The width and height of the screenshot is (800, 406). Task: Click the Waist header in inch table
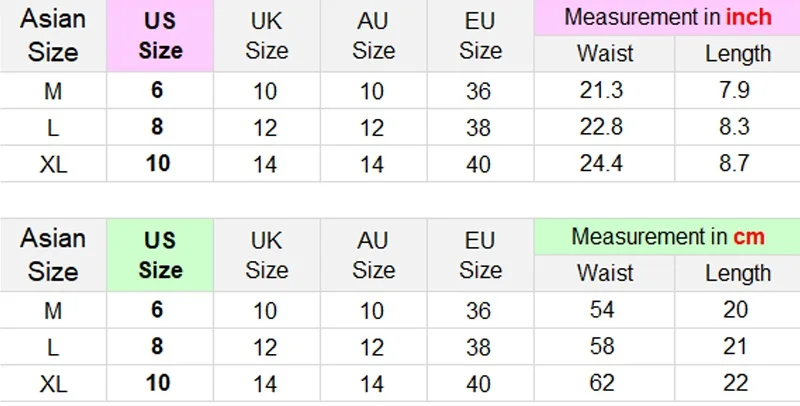pyautogui.click(x=605, y=54)
